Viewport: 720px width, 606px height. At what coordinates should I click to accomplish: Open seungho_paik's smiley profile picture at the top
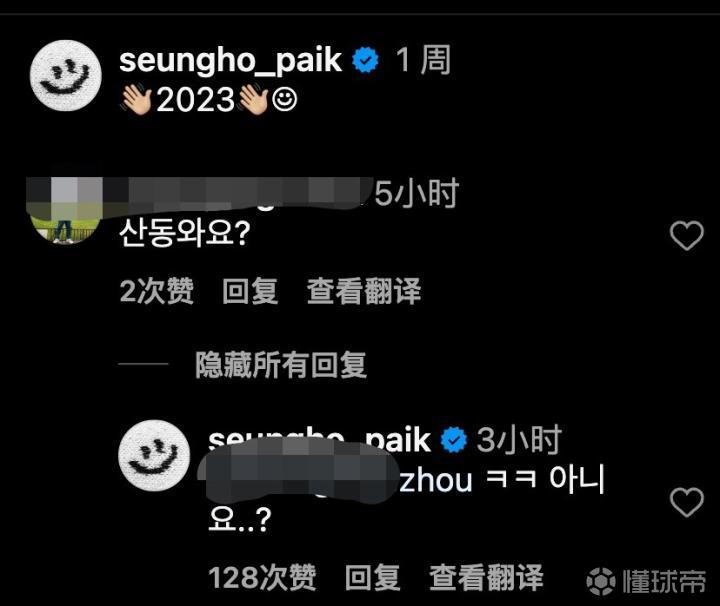tap(66, 75)
